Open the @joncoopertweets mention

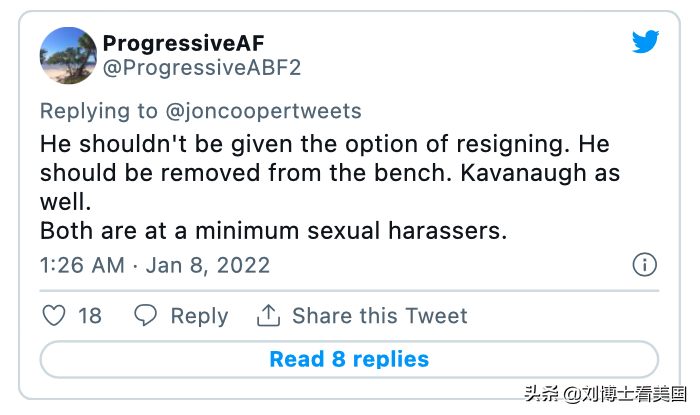pos(263,111)
